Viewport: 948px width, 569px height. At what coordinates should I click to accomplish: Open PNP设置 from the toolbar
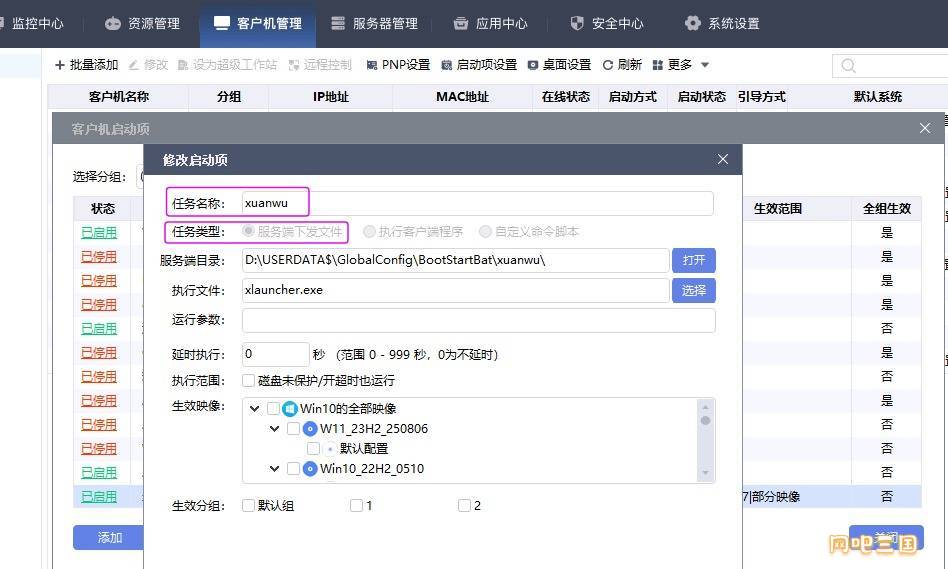[398, 65]
